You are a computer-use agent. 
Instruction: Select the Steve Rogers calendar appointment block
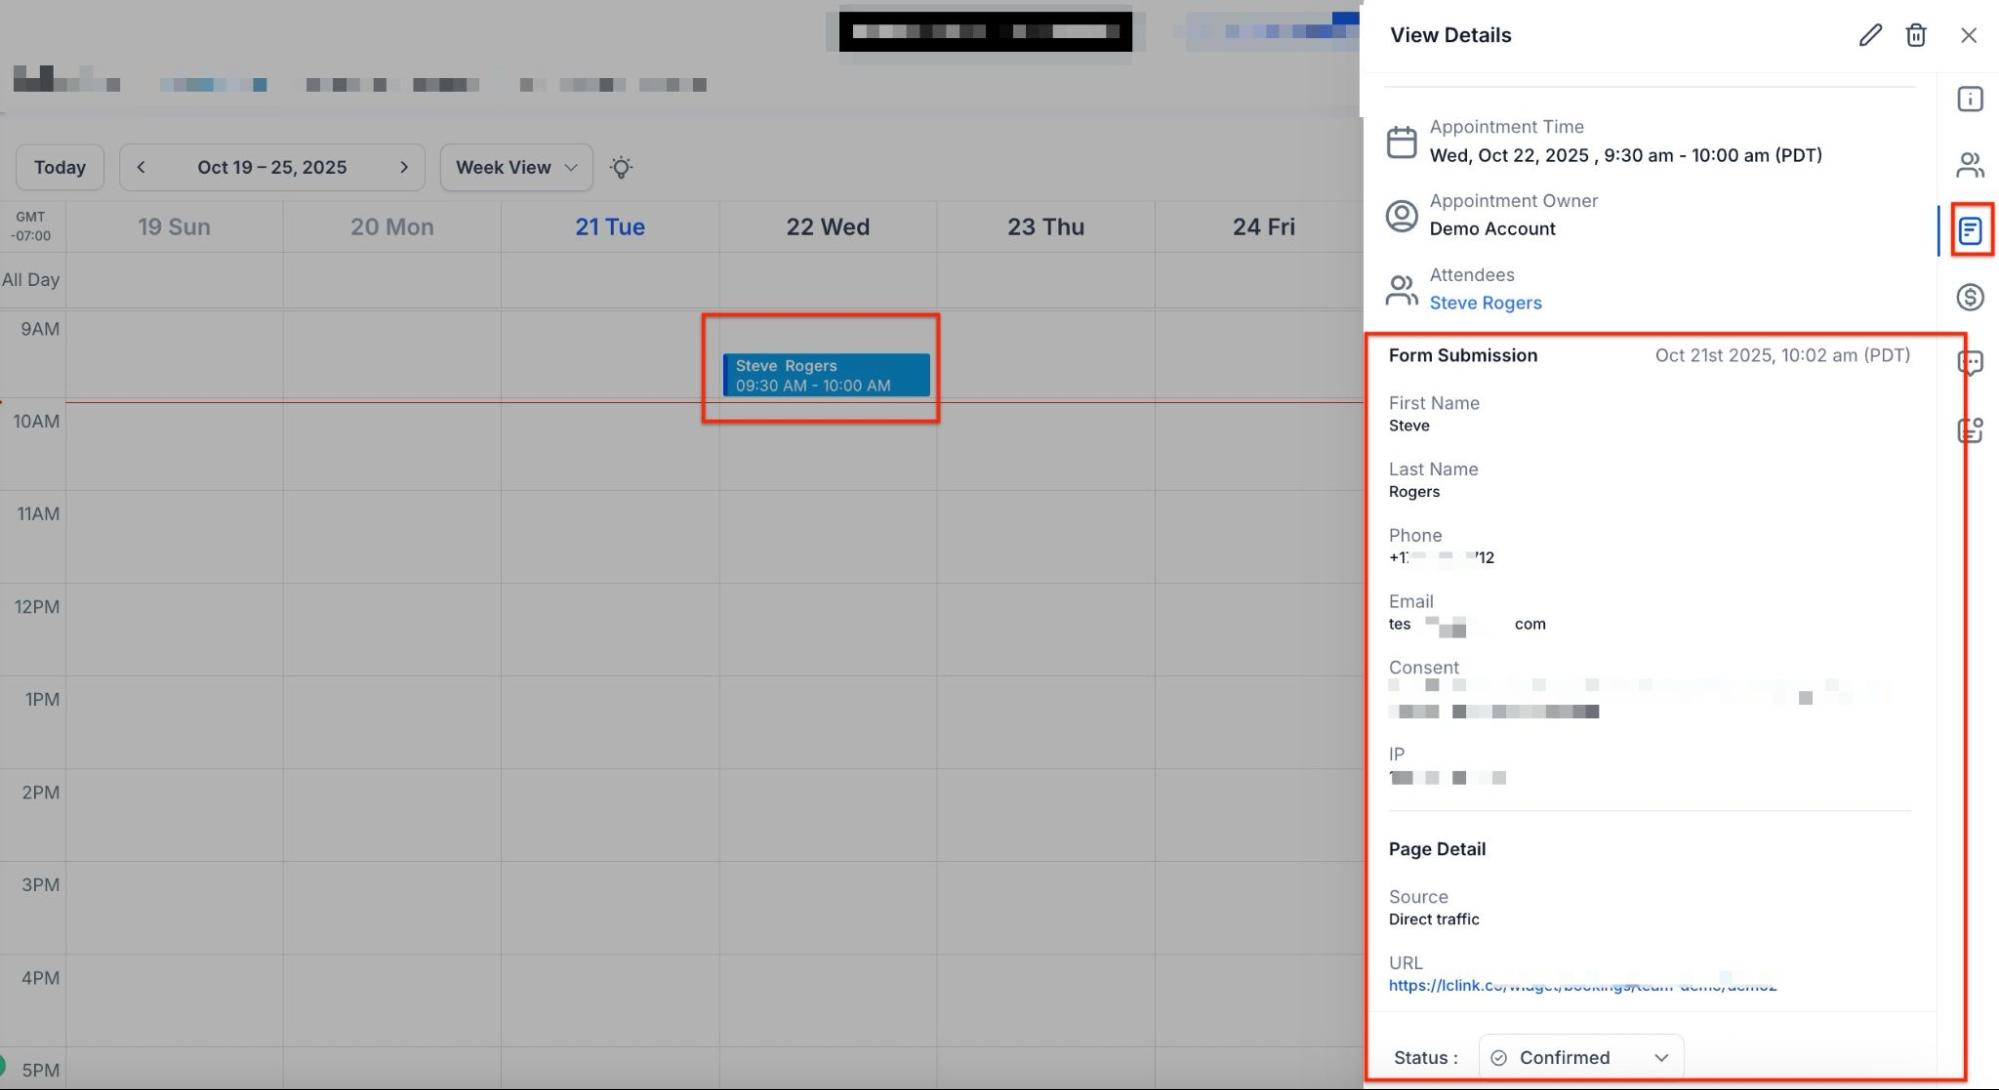(825, 375)
